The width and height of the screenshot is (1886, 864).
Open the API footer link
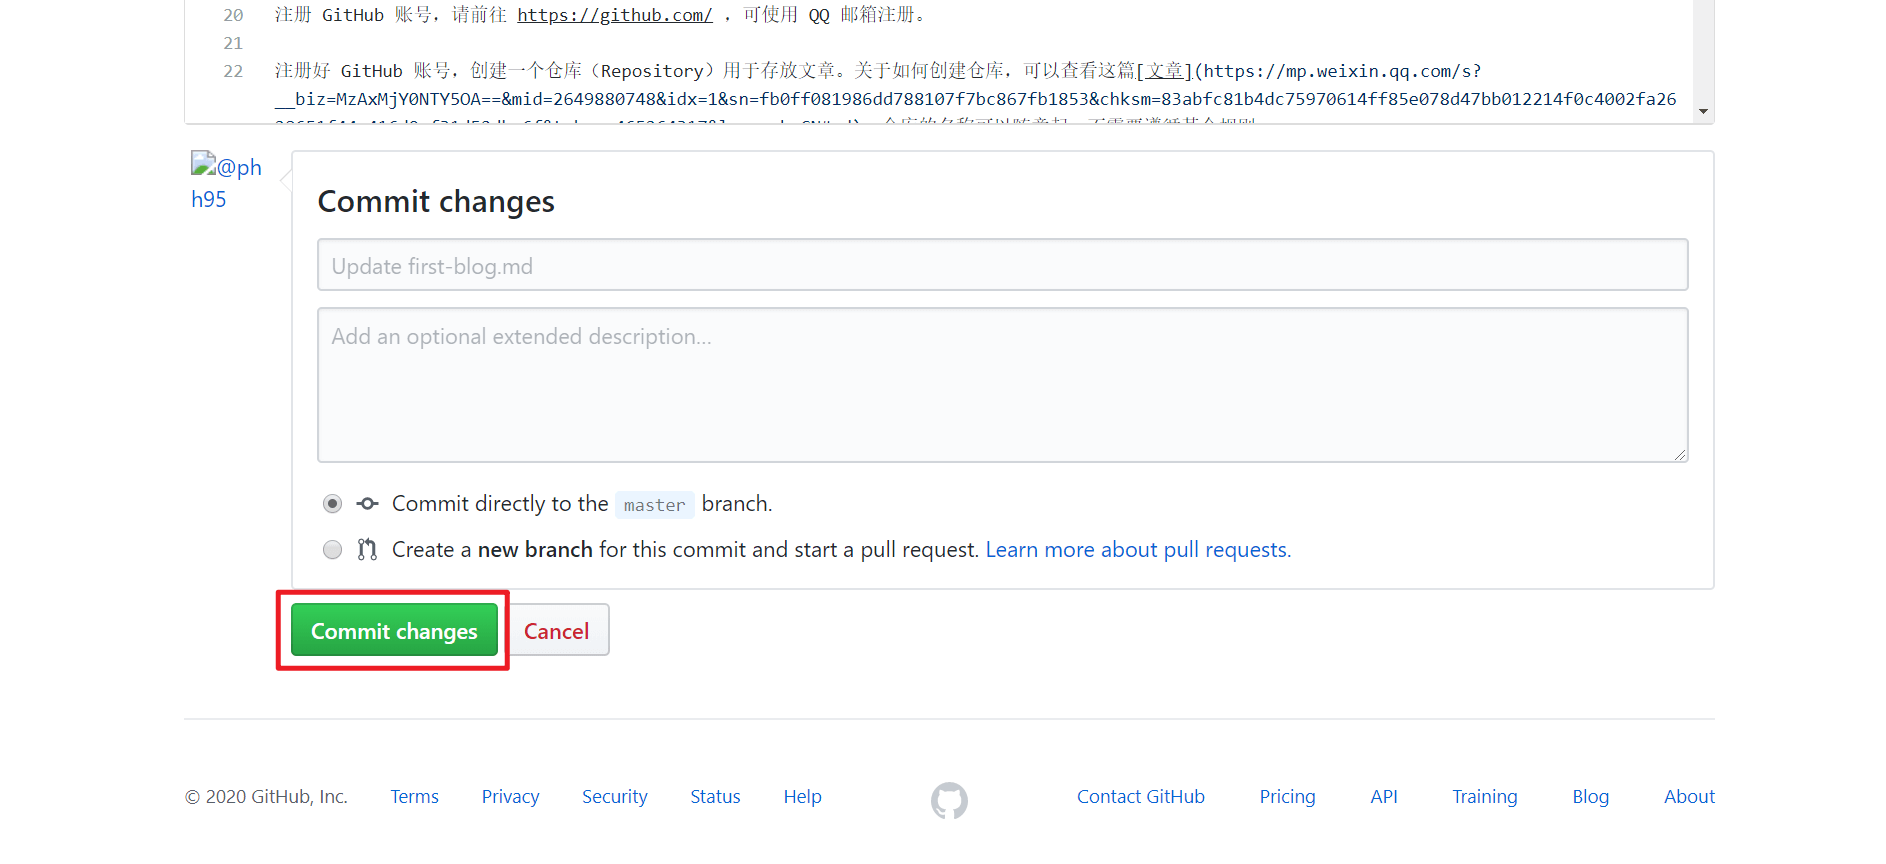(1384, 797)
